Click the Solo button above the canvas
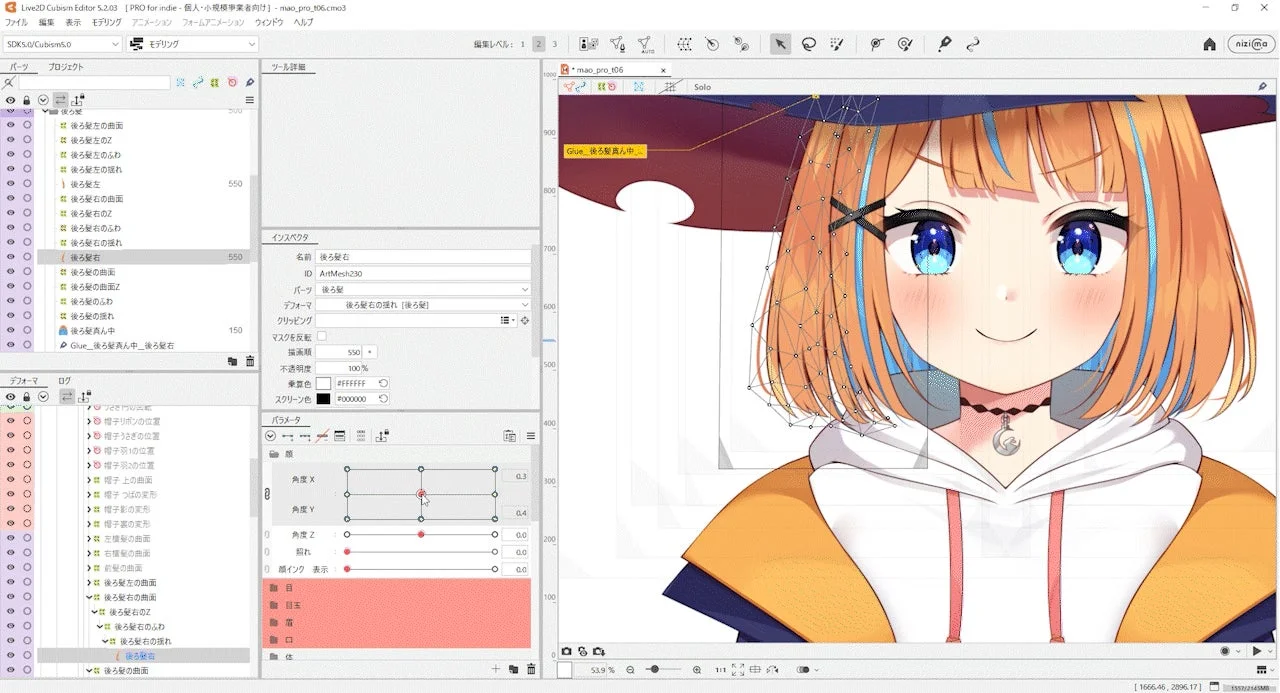1280x693 pixels. pyautogui.click(x=701, y=87)
